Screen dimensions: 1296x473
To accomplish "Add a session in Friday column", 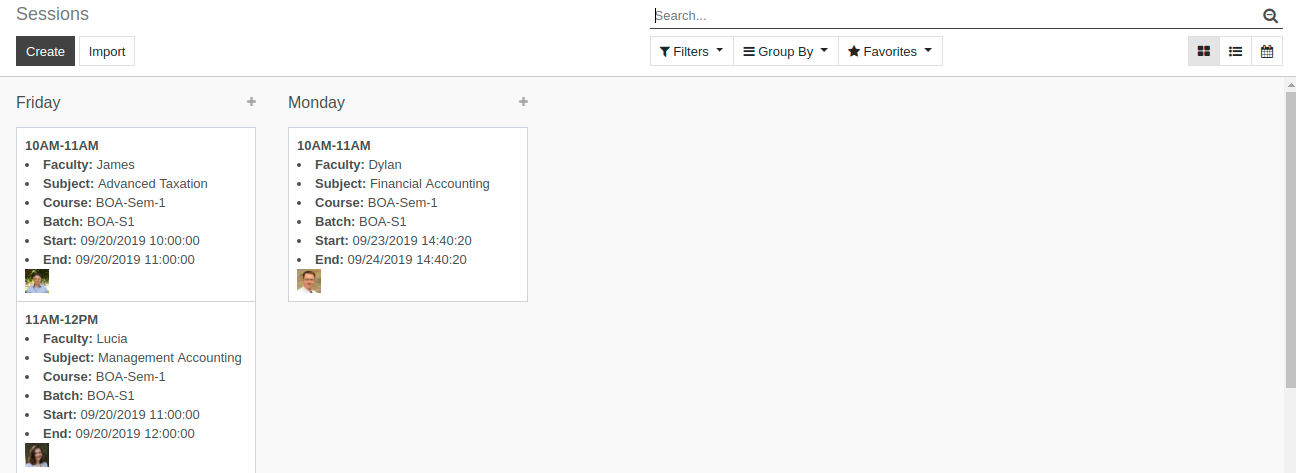I will [251, 102].
